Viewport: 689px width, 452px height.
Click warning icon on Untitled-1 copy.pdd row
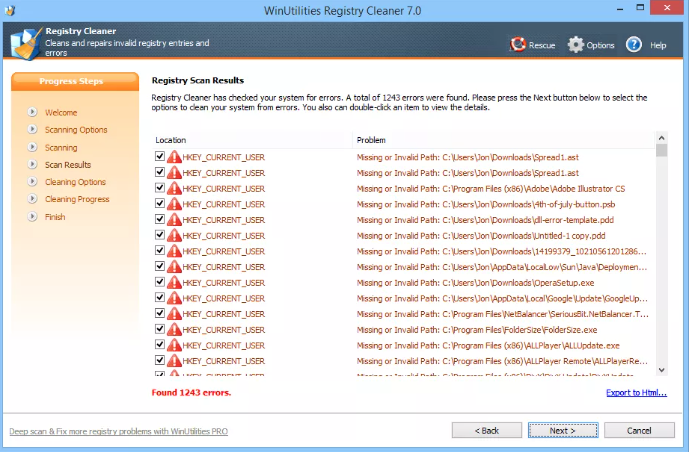[x=174, y=235]
